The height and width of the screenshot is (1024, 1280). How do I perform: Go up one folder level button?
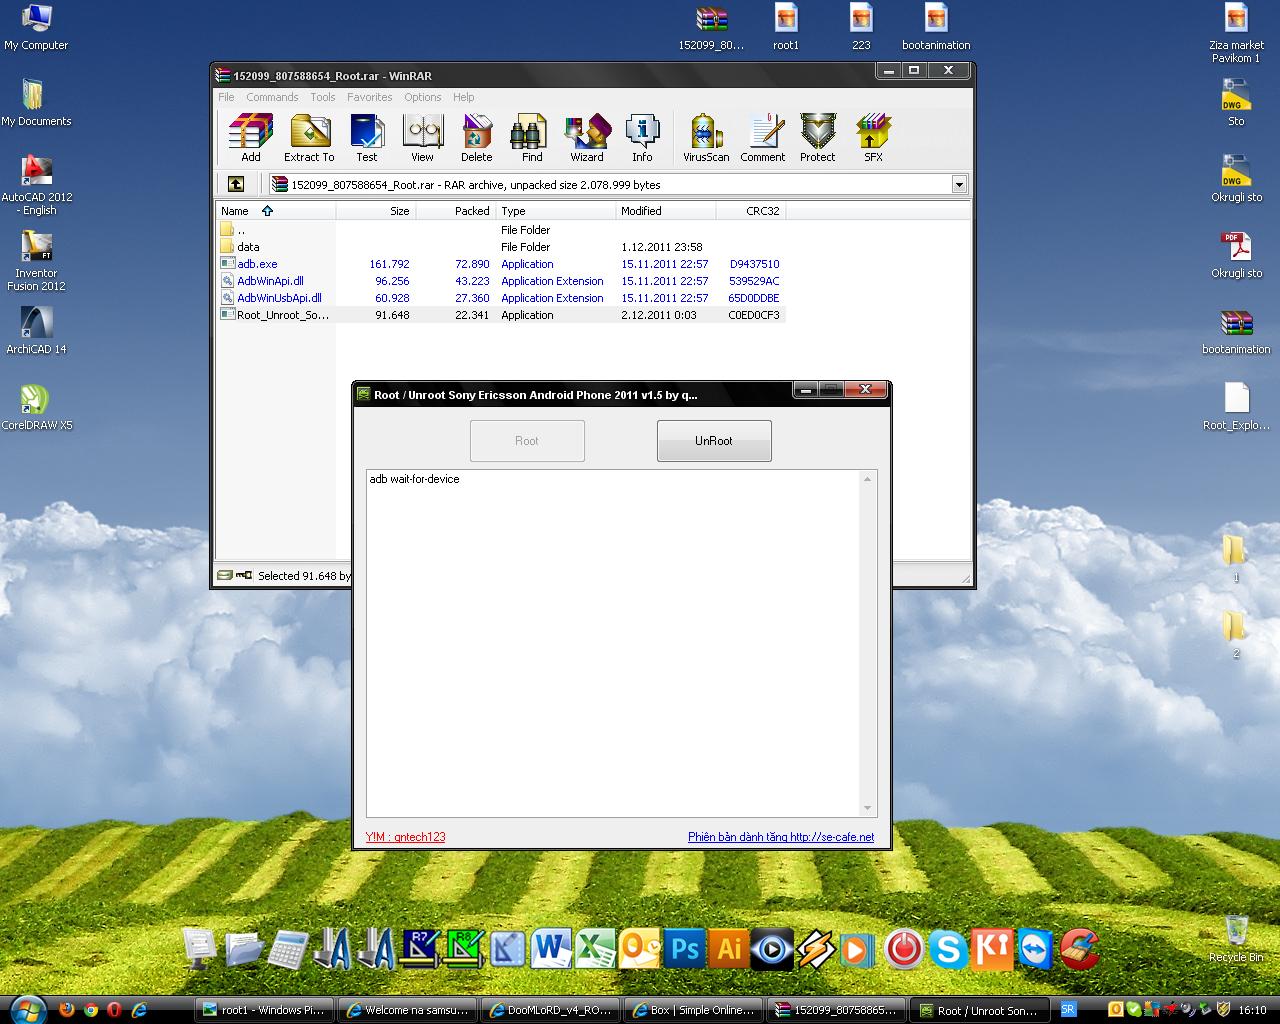tap(236, 184)
